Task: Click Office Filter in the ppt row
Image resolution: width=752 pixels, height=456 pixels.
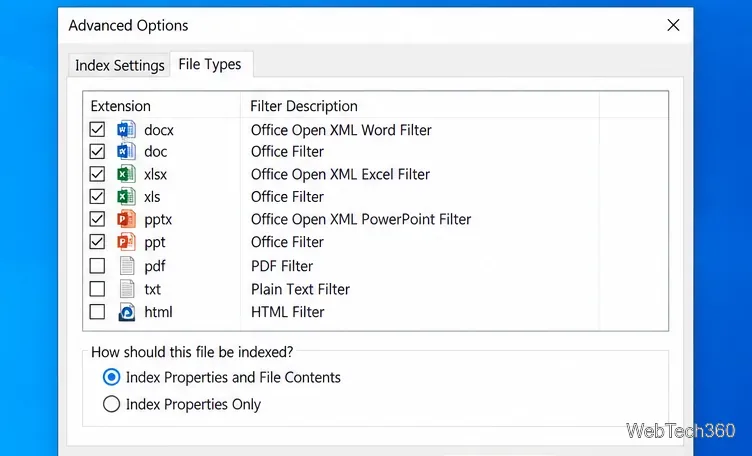Action: pyautogui.click(x=287, y=242)
